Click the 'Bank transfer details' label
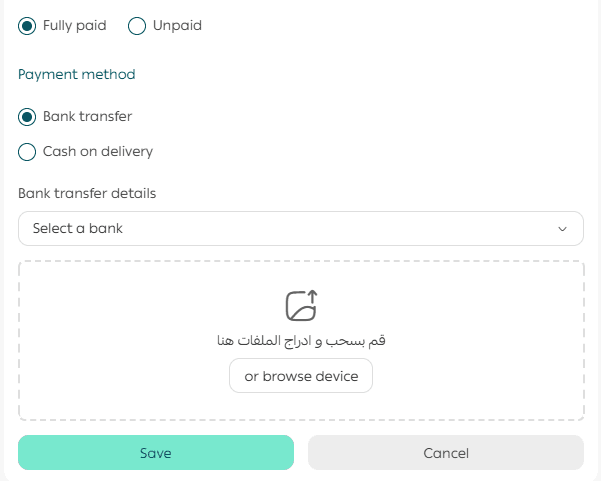This screenshot has height=481, width=601. (x=87, y=193)
